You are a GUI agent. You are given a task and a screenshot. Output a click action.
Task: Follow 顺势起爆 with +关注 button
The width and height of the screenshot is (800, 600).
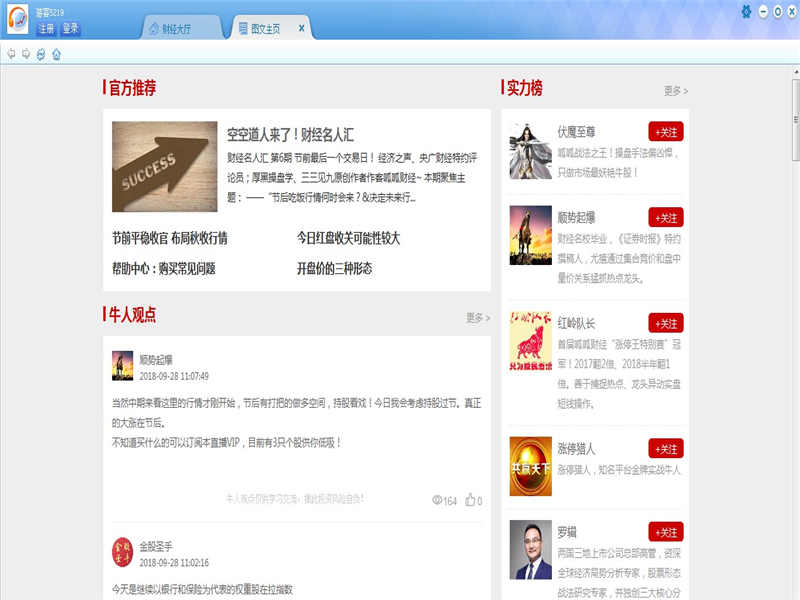tap(666, 218)
